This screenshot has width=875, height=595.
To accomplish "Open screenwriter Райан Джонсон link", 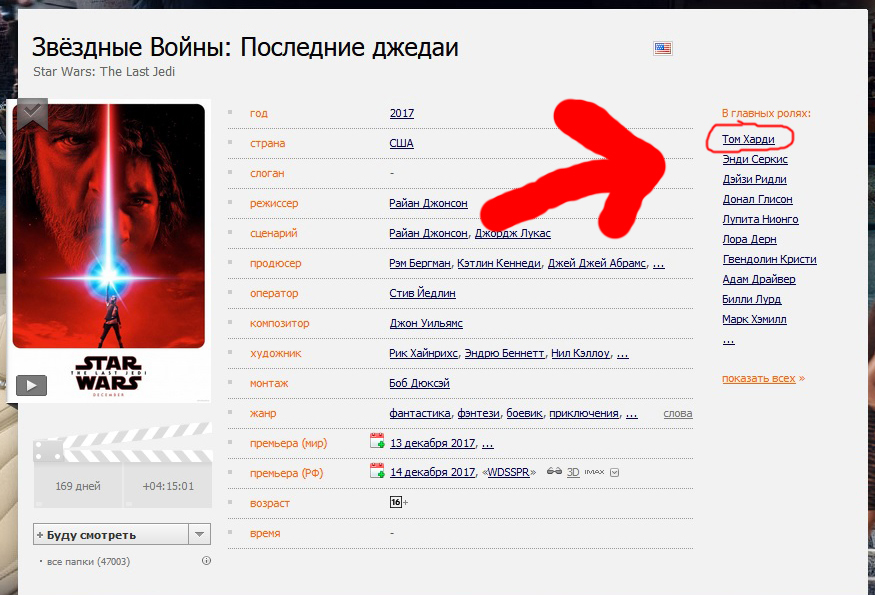I will 429,233.
